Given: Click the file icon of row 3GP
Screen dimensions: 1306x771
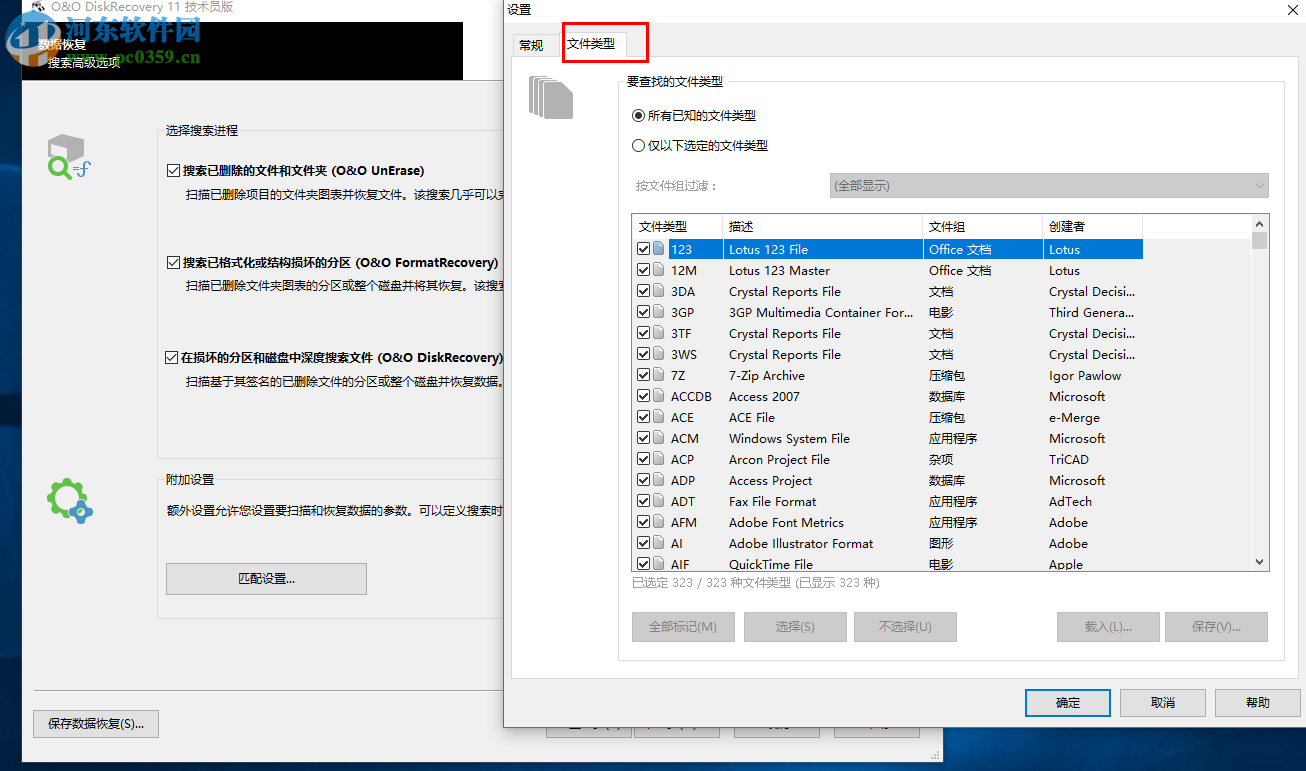Looking at the screenshot, I should 659,312.
